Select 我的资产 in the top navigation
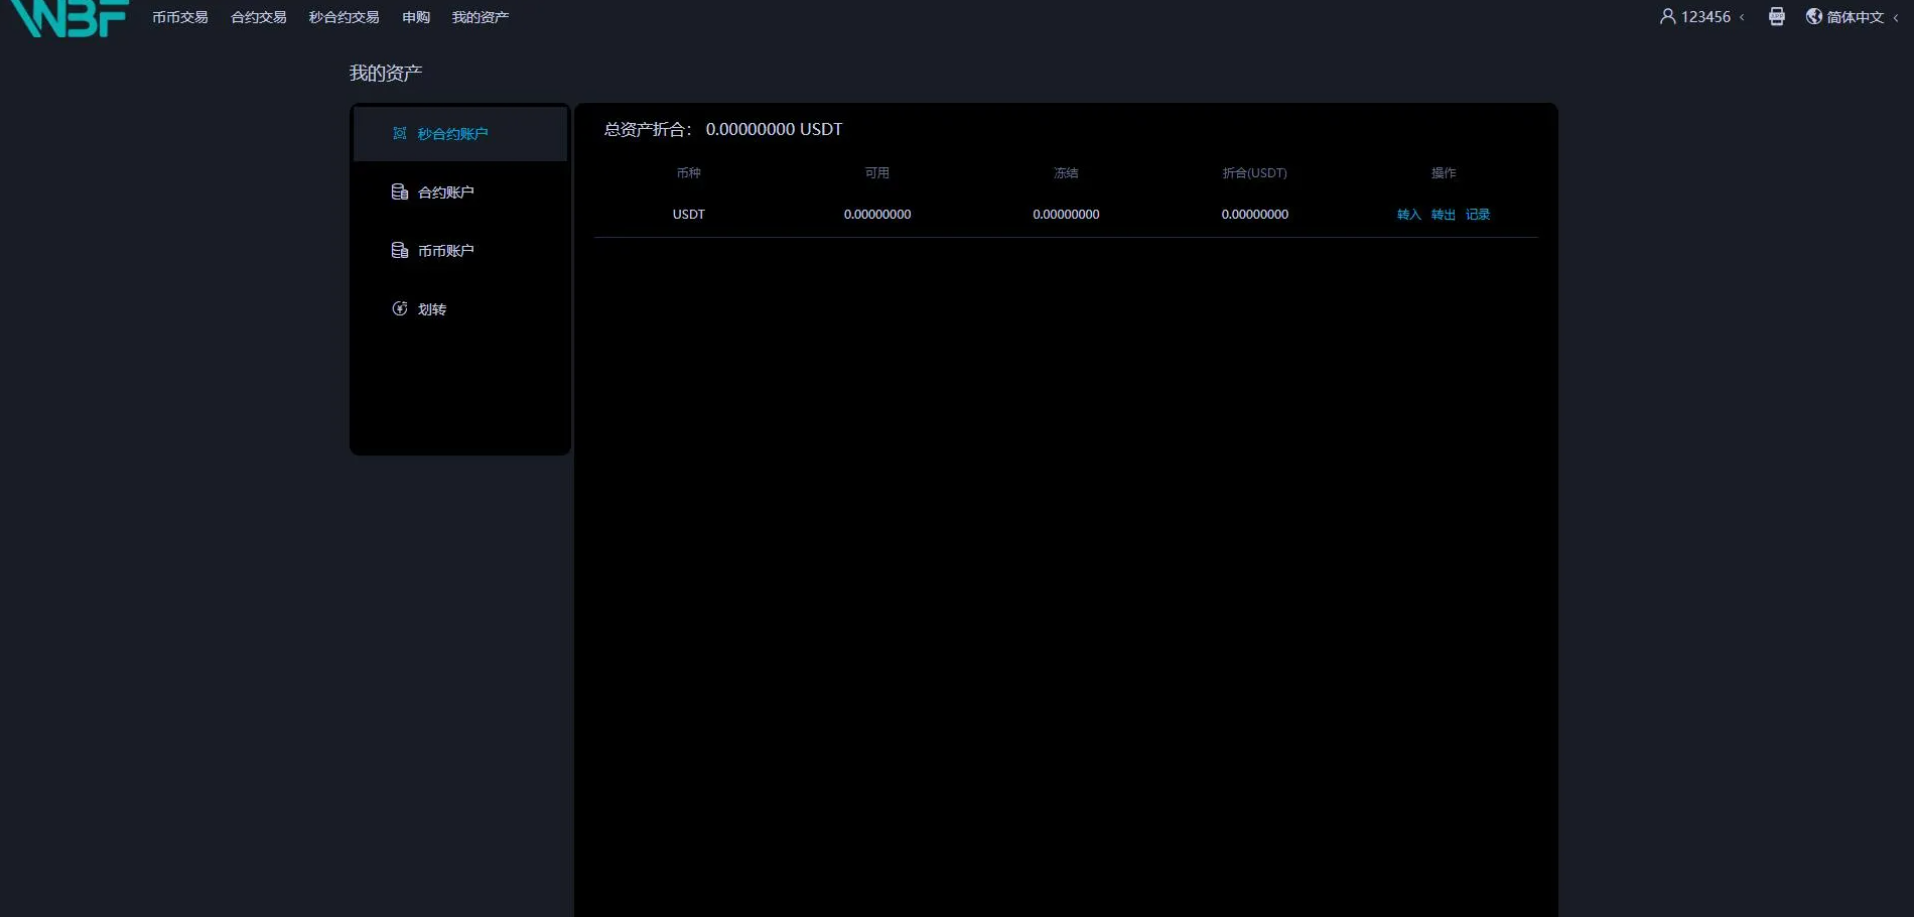 [480, 17]
